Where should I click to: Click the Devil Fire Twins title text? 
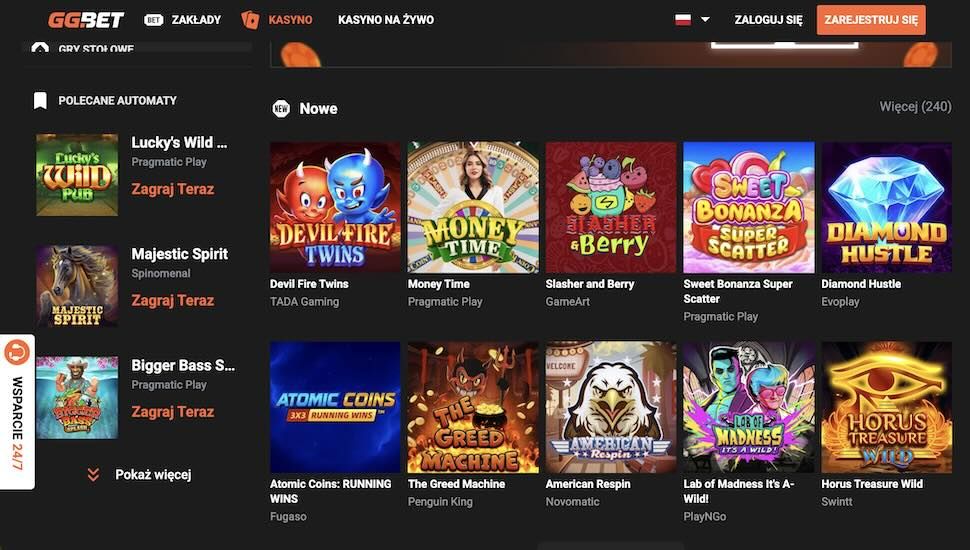click(309, 284)
